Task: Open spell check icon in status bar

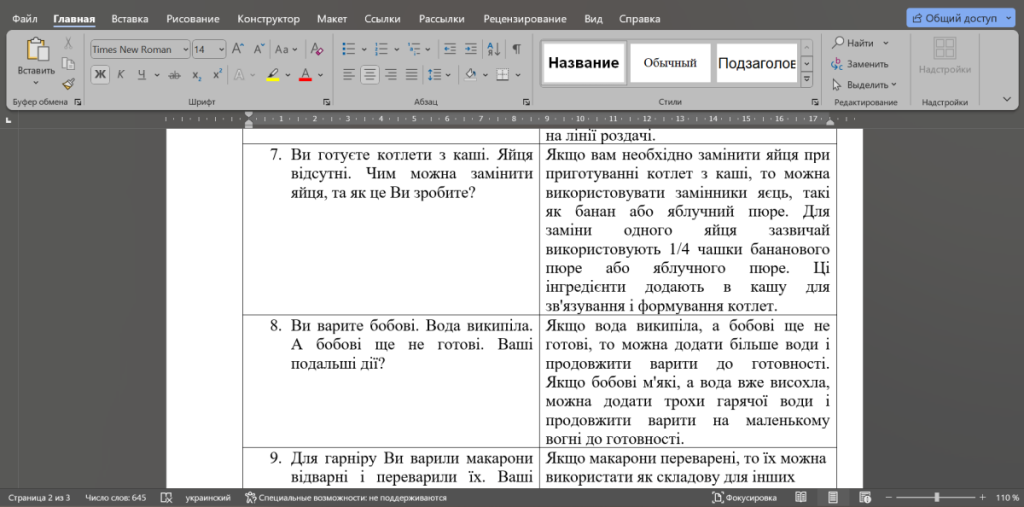Action: point(166,498)
